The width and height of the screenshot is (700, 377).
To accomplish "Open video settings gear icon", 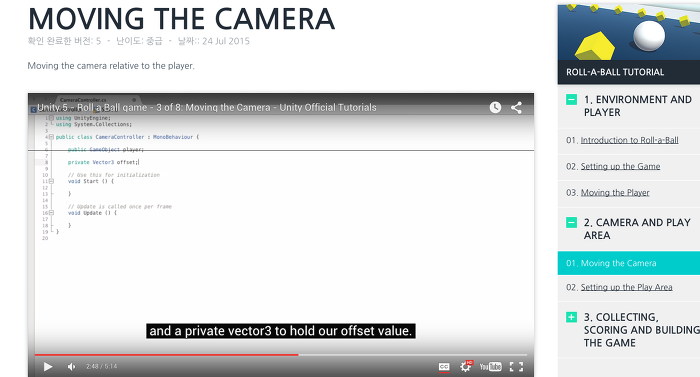I will [x=466, y=366].
